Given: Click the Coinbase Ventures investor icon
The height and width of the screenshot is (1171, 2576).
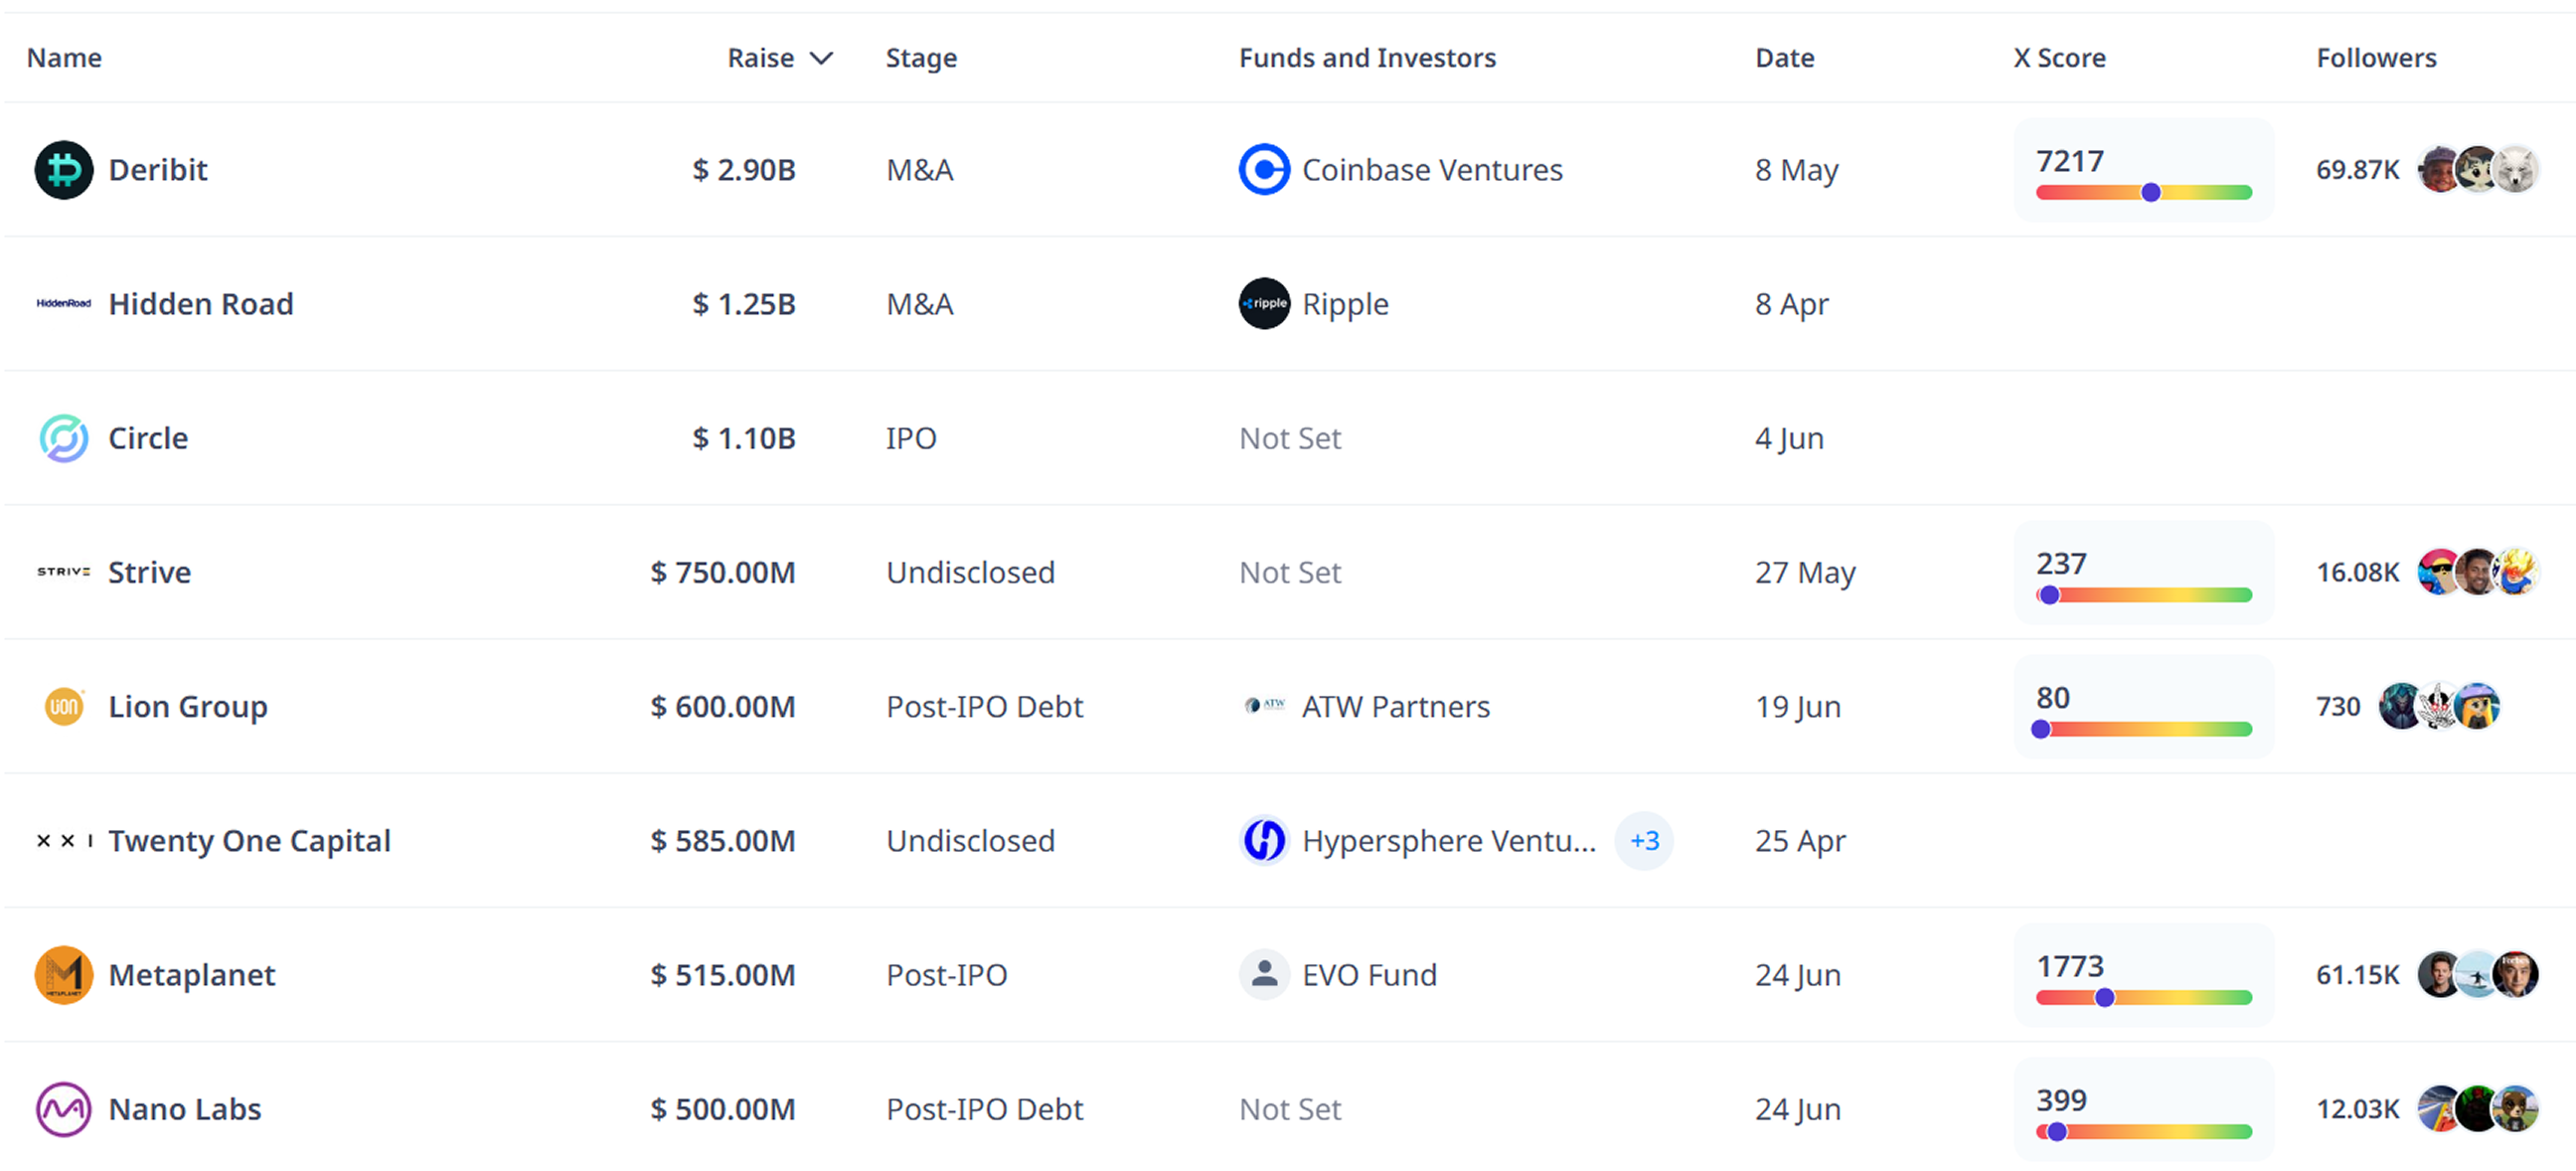Looking at the screenshot, I should point(1263,169).
